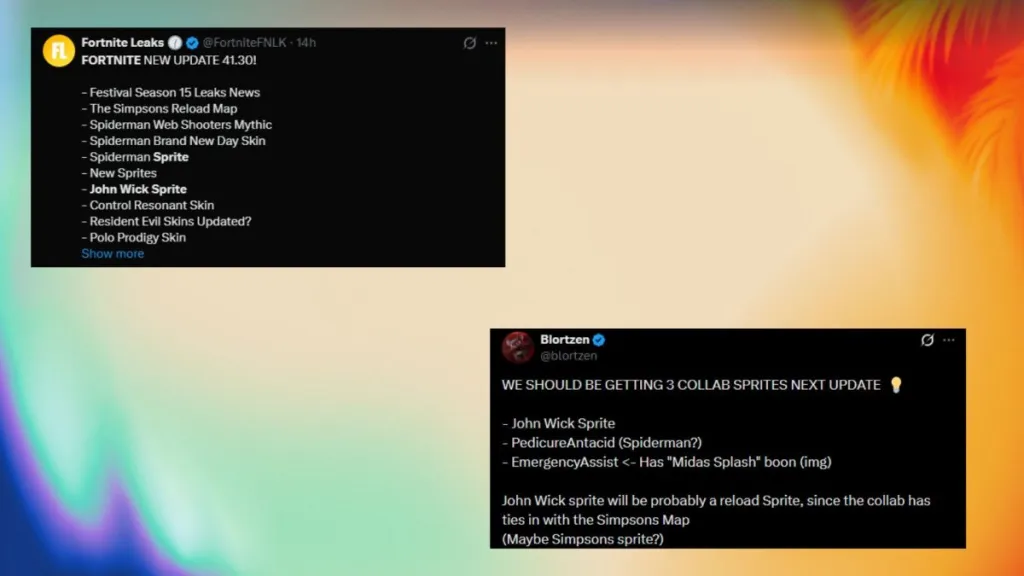The height and width of the screenshot is (576, 1024).
Task: Click 'PedicureAntacid (Spiderman?)' line
Action: 602,443
